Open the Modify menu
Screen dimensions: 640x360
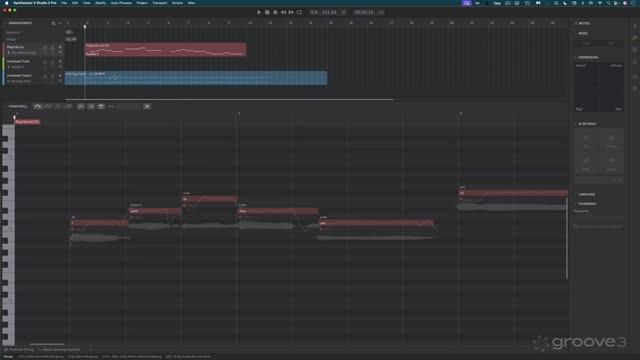100,3
